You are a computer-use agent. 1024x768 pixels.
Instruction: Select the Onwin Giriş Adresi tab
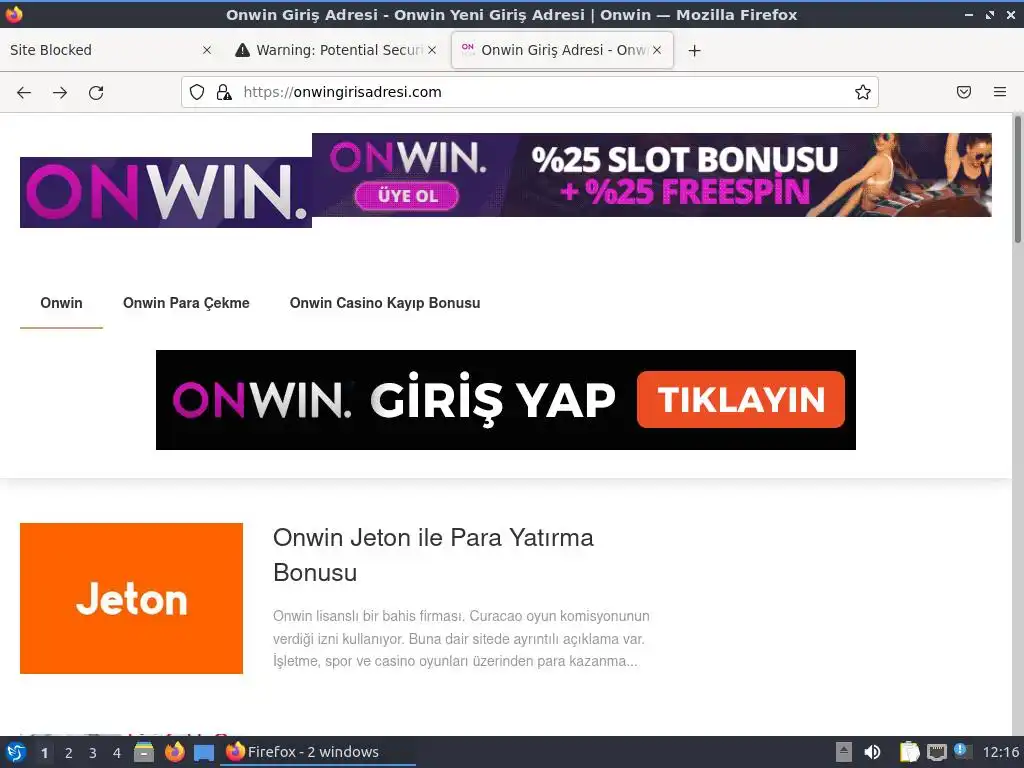point(562,50)
